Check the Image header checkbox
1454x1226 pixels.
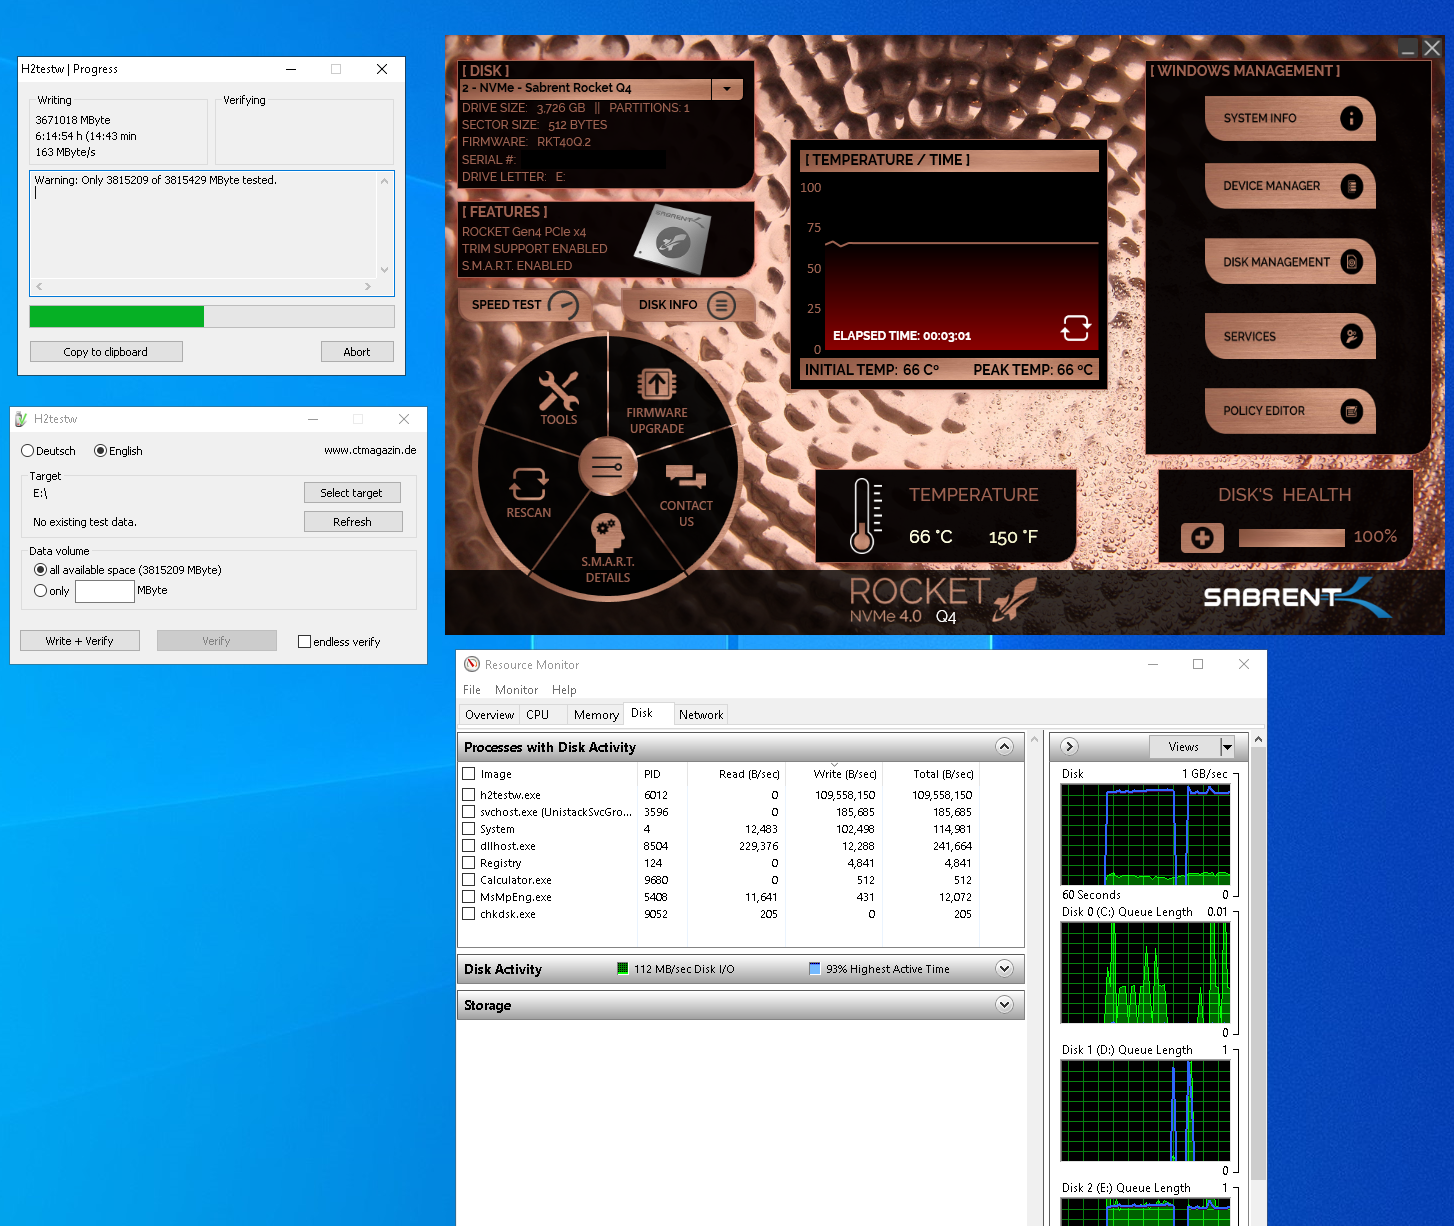tap(468, 773)
